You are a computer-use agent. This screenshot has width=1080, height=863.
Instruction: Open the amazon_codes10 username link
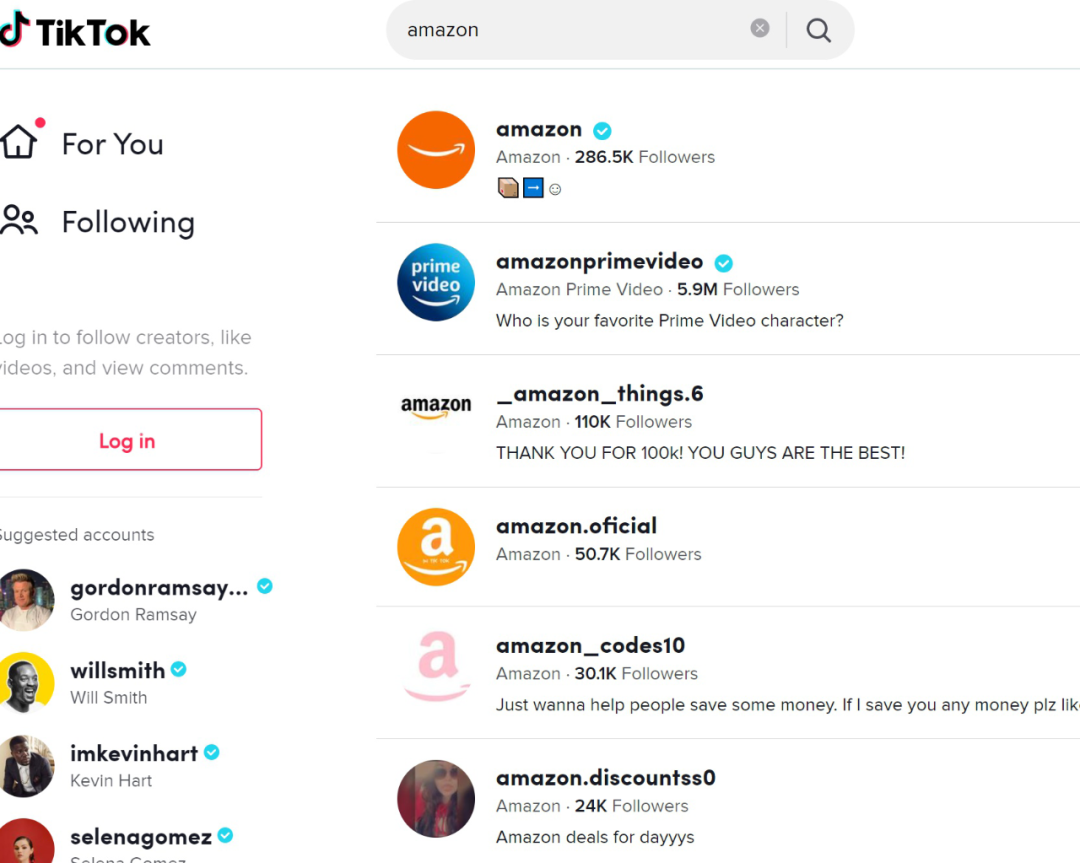[x=590, y=646]
